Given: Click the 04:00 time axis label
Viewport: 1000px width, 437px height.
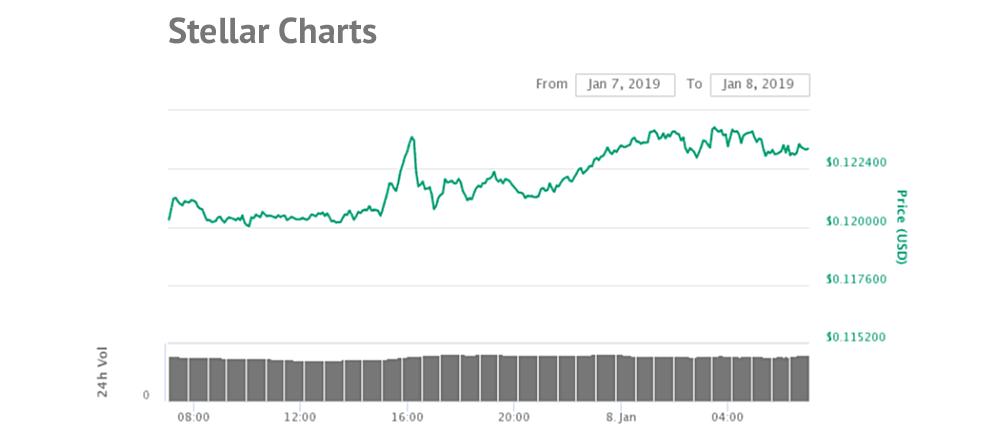Looking at the screenshot, I should [x=727, y=416].
